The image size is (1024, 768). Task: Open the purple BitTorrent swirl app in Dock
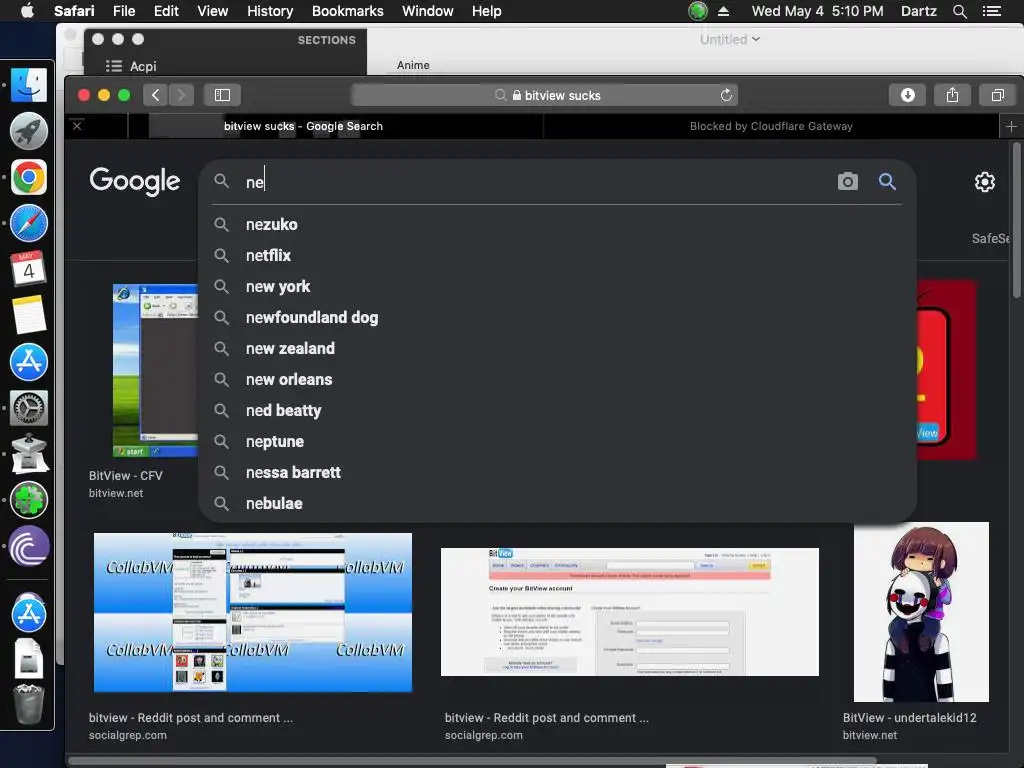29,546
